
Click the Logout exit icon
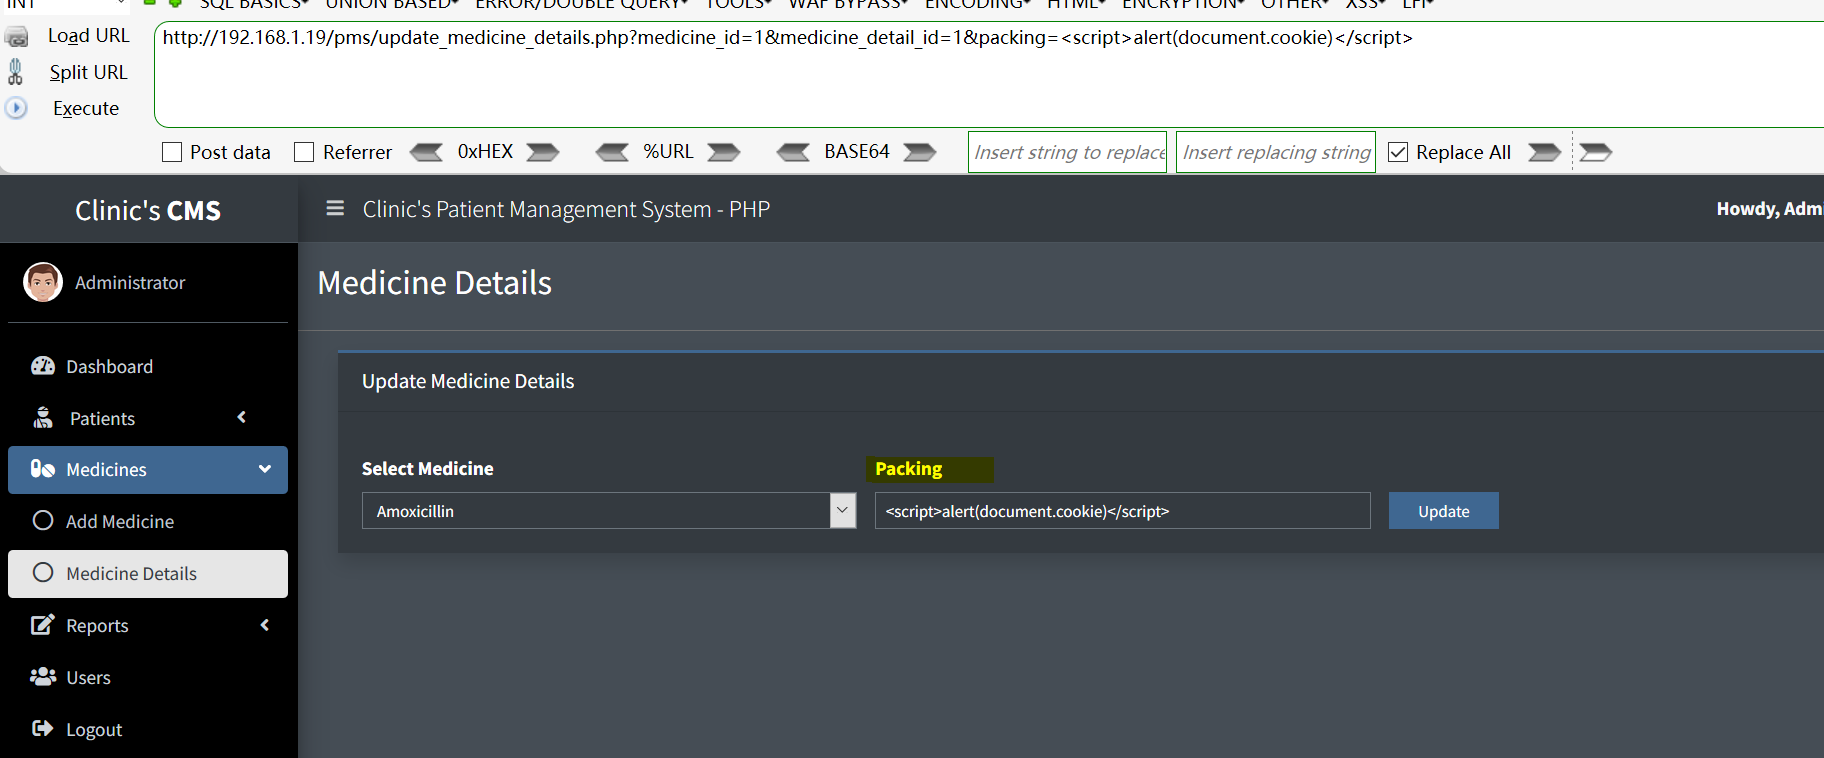coord(43,728)
